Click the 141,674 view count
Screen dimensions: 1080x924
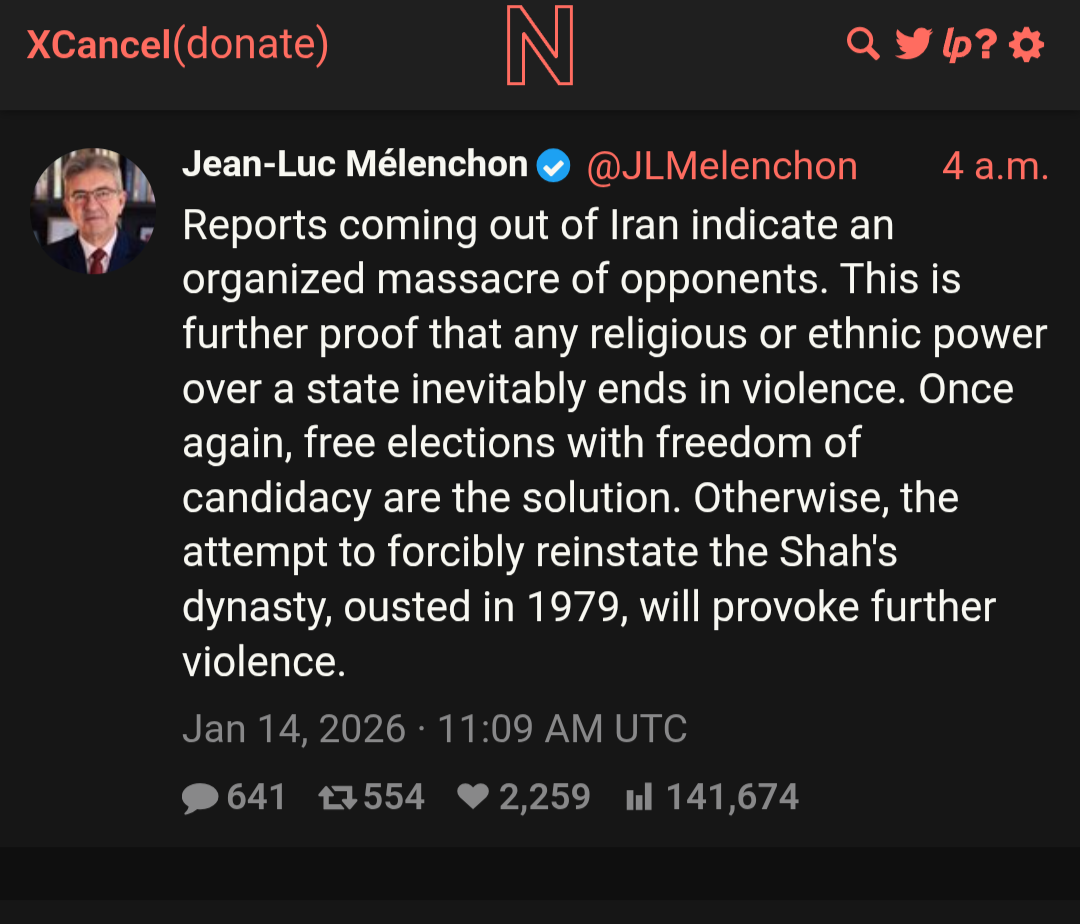coord(732,798)
